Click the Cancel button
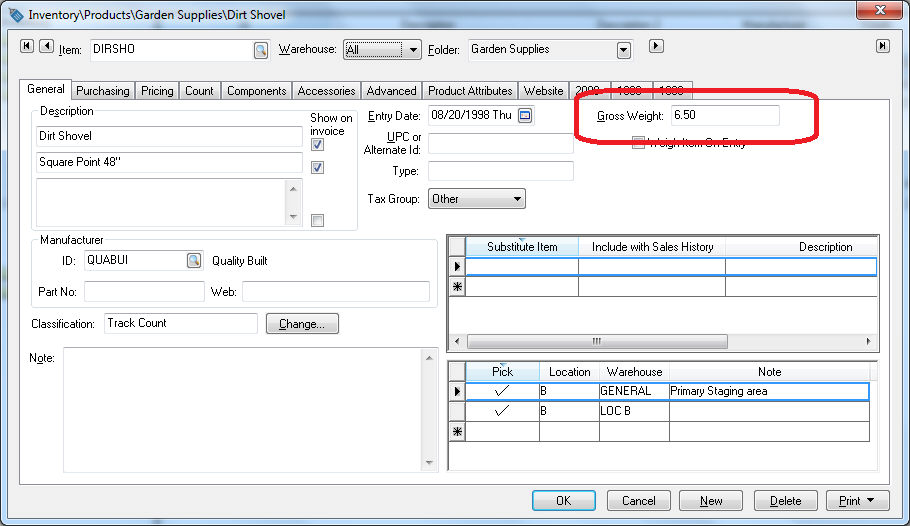 [638, 500]
